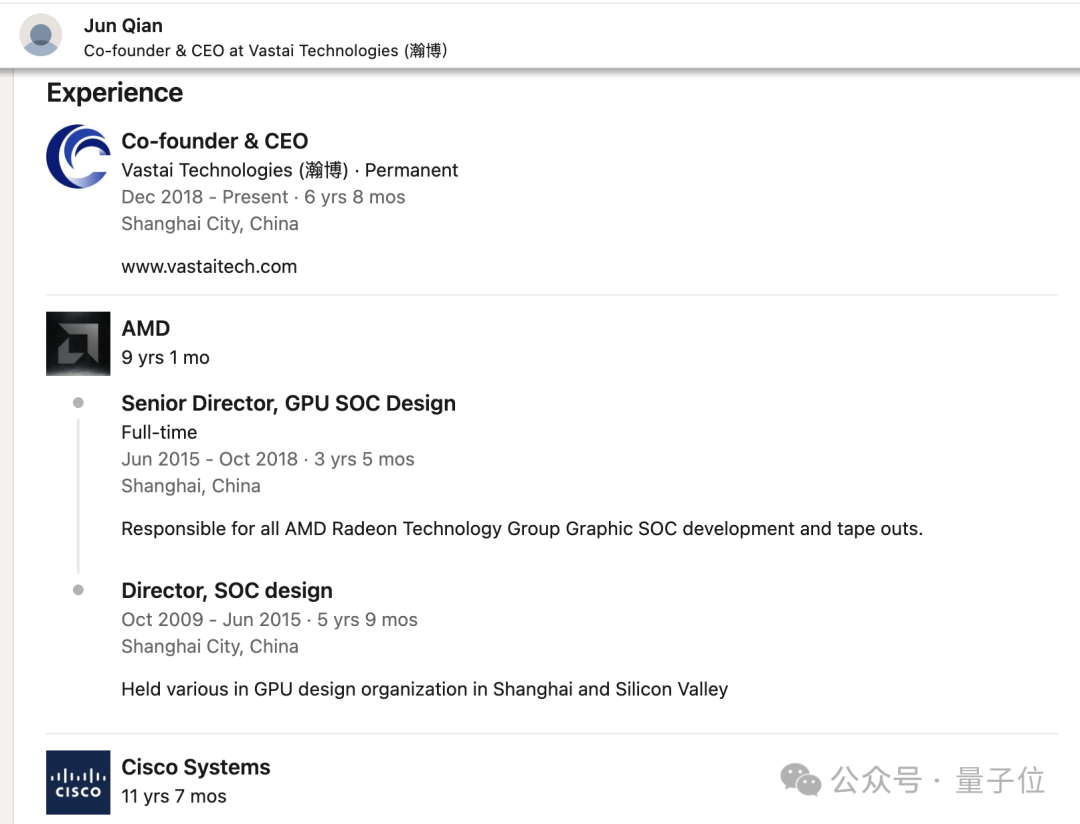1080x824 pixels.
Task: Click the GPU design organization description text
Action: [x=425, y=689]
